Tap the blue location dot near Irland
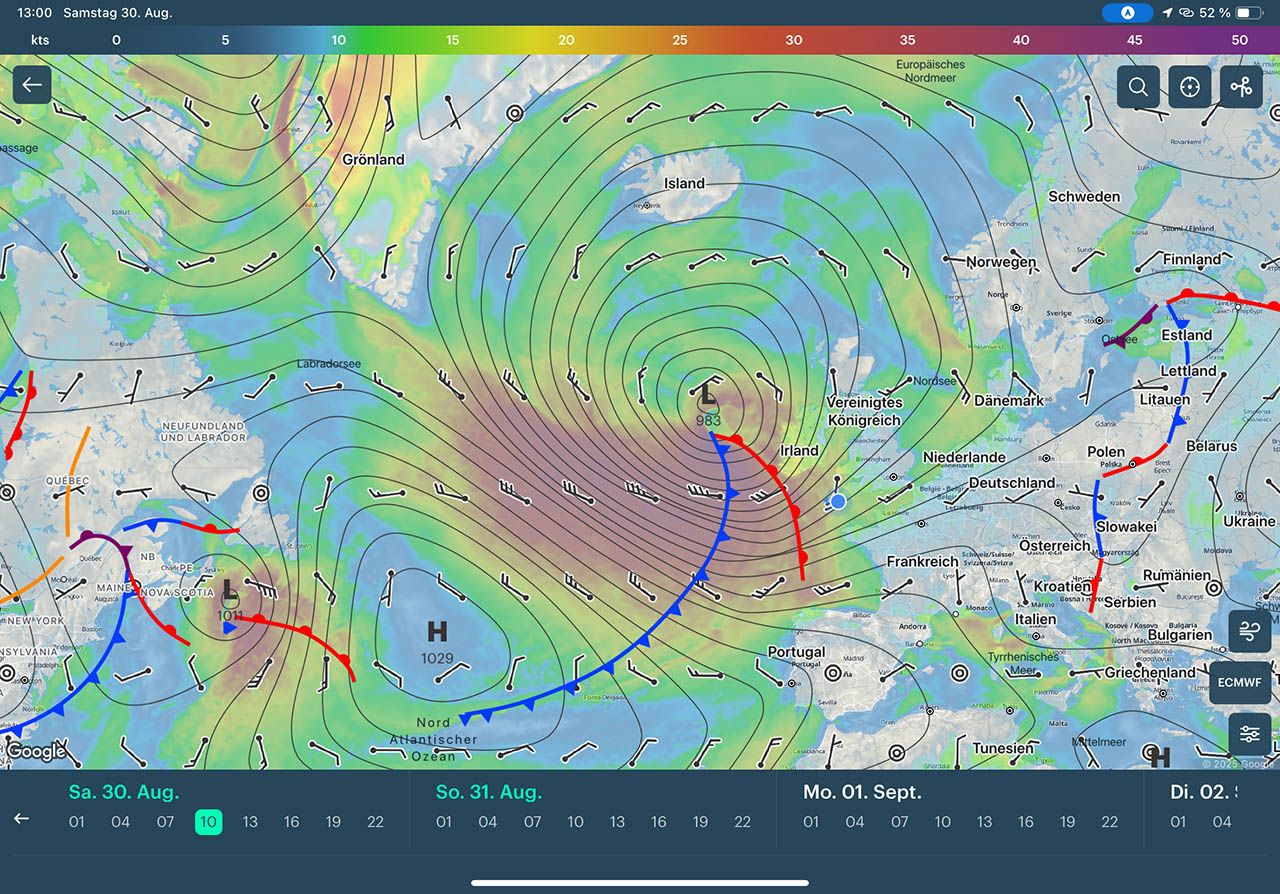The image size is (1280, 894). (838, 501)
